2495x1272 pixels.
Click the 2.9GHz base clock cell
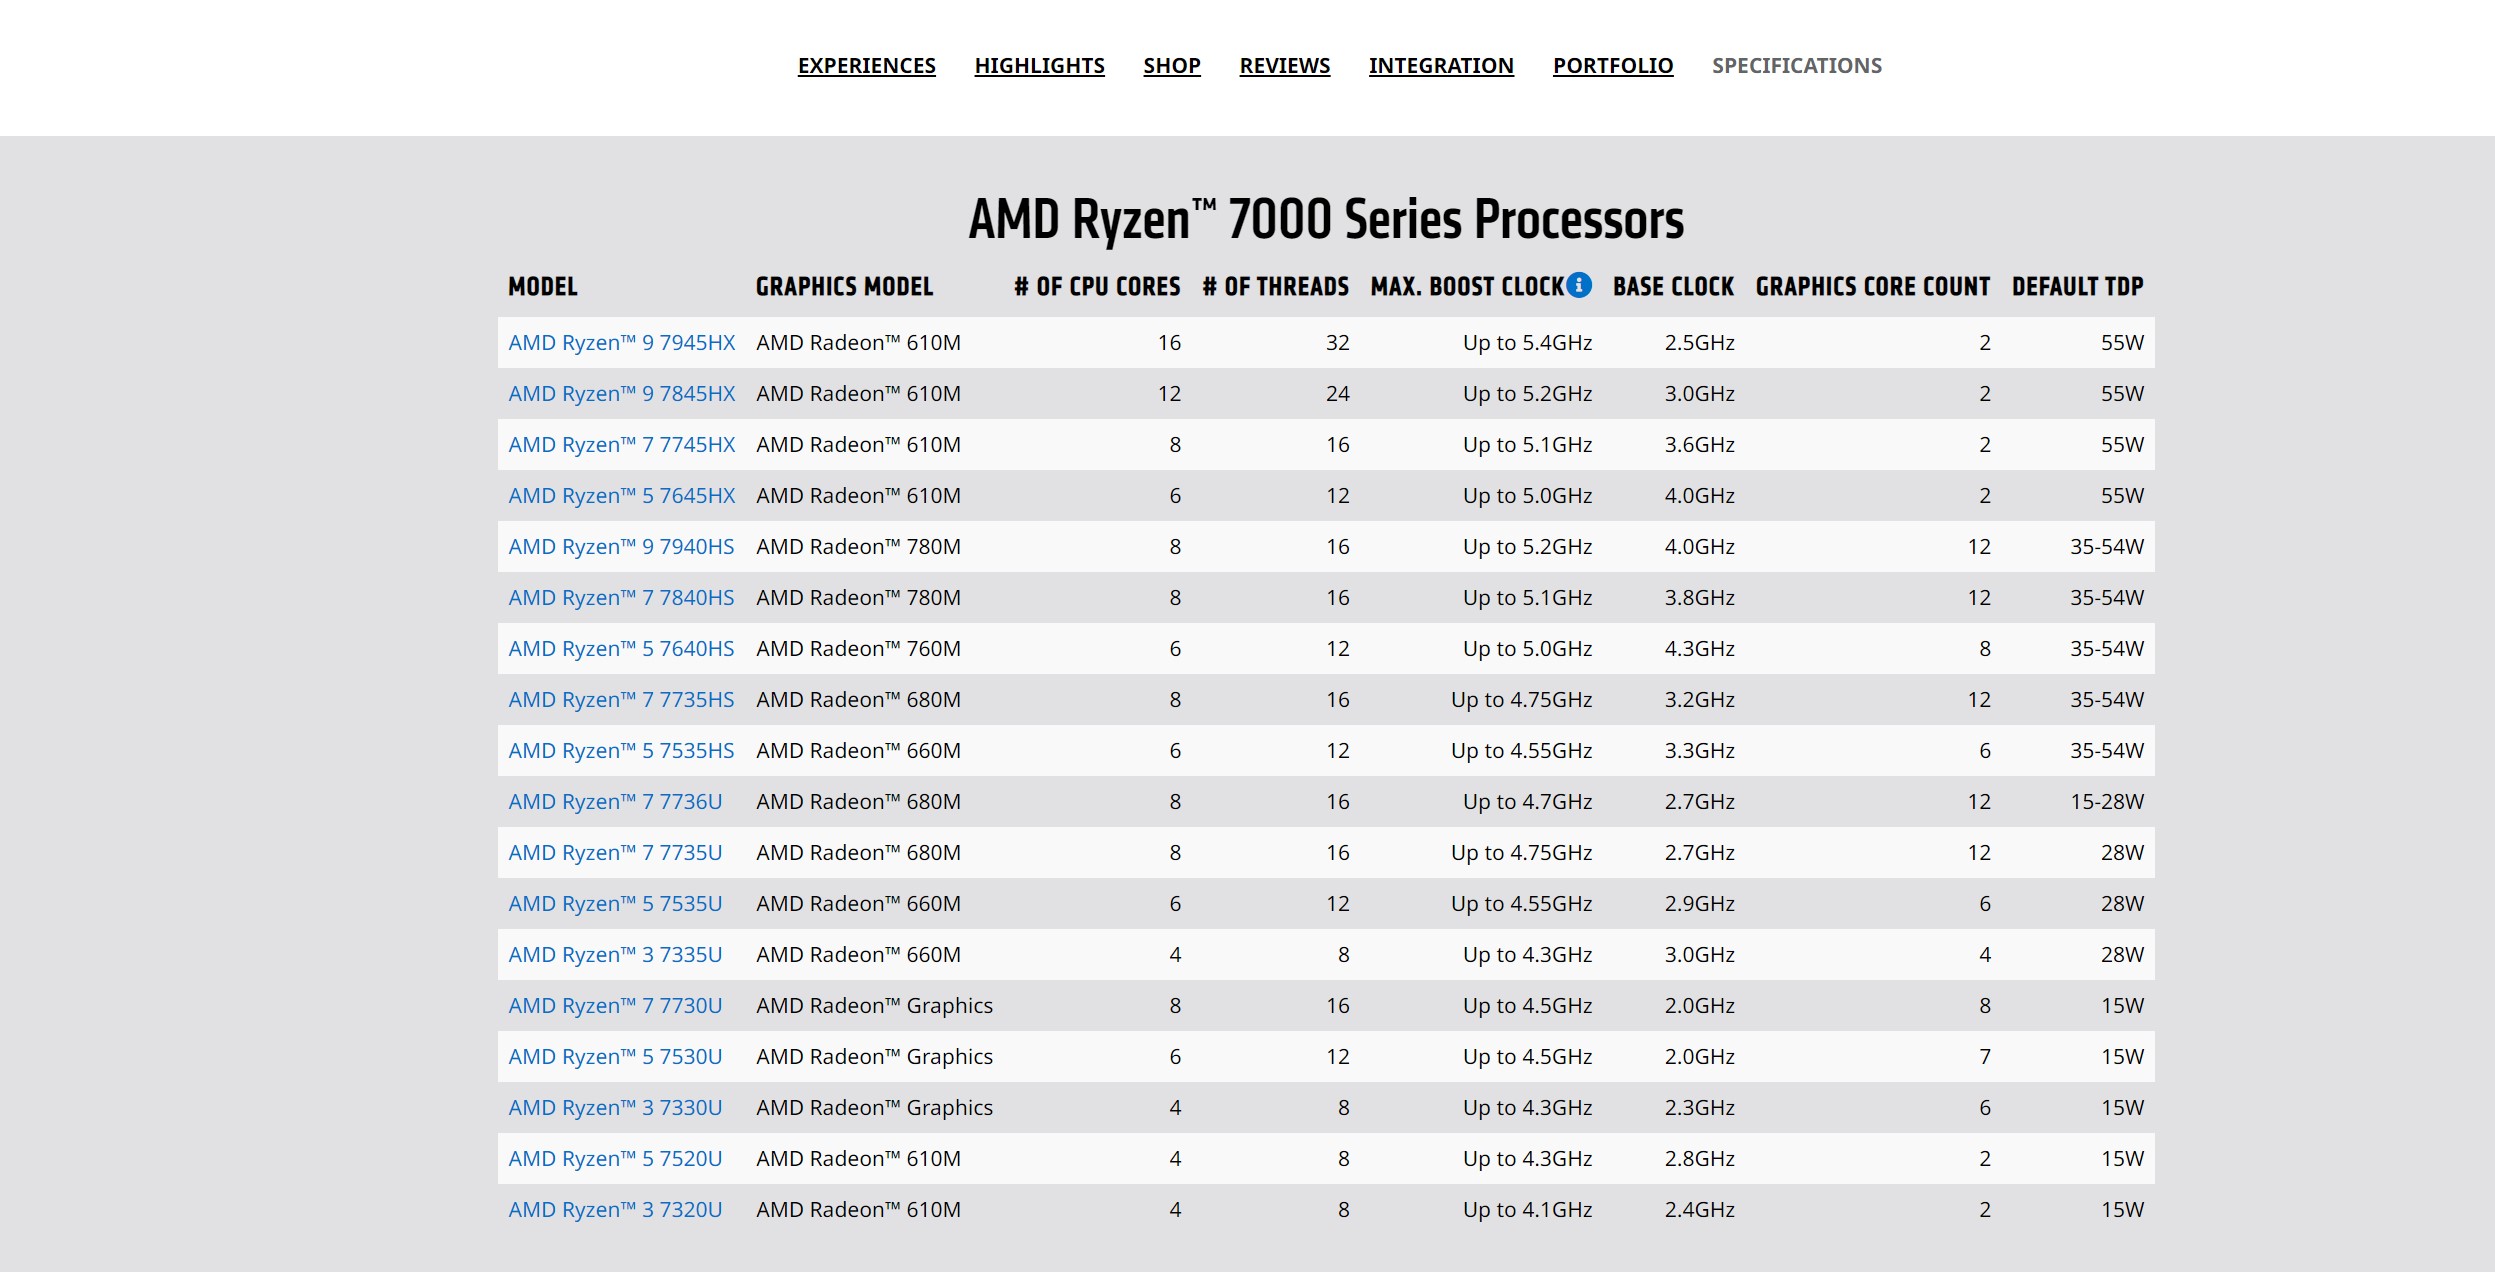click(1699, 904)
